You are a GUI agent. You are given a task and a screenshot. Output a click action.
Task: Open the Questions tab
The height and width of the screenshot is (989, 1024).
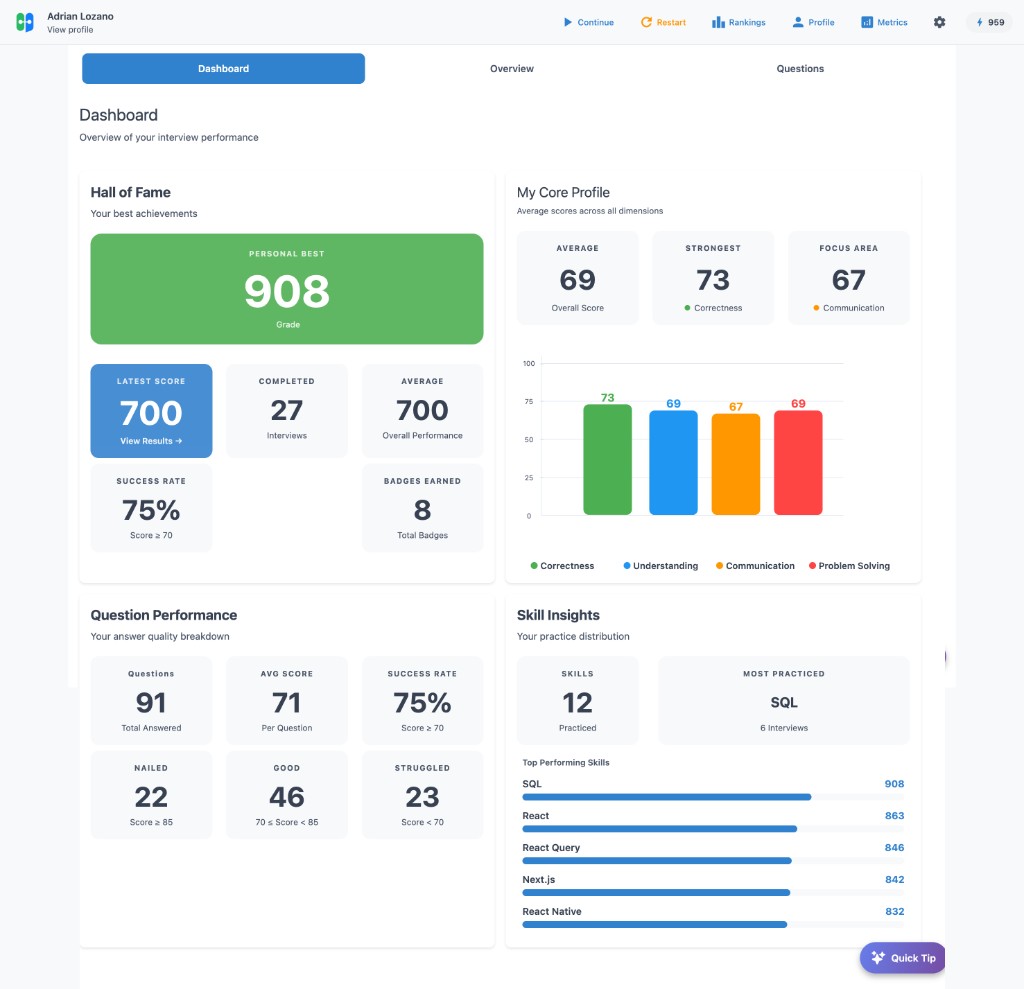point(799,68)
